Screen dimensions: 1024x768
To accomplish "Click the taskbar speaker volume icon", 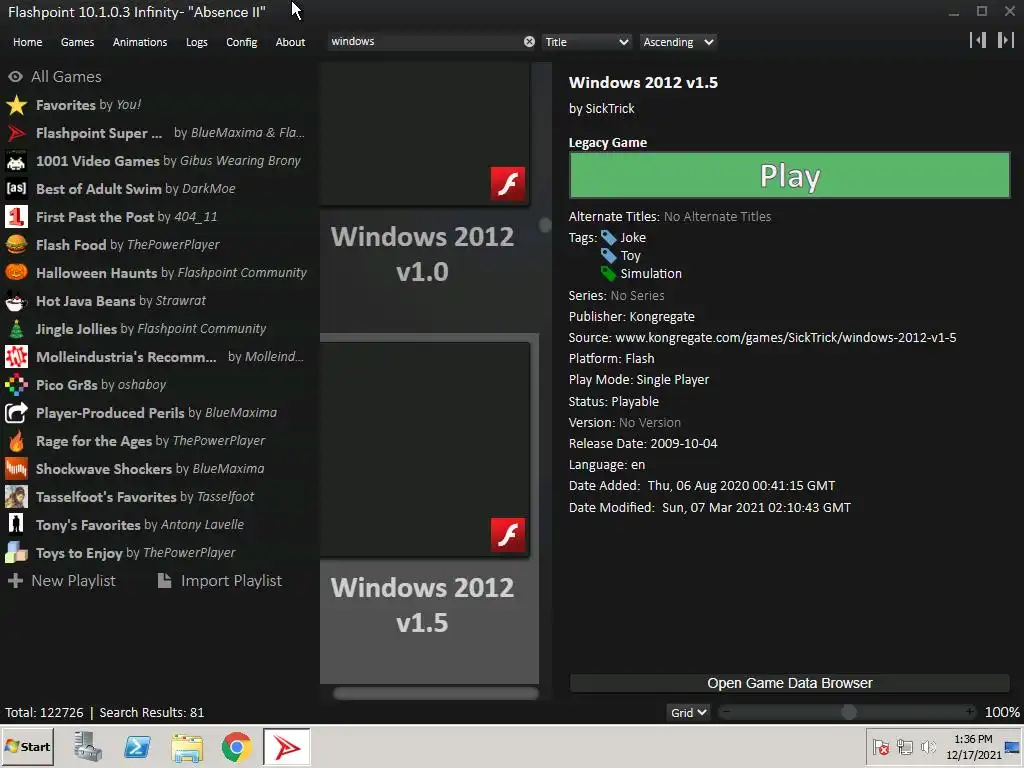I will (928, 747).
